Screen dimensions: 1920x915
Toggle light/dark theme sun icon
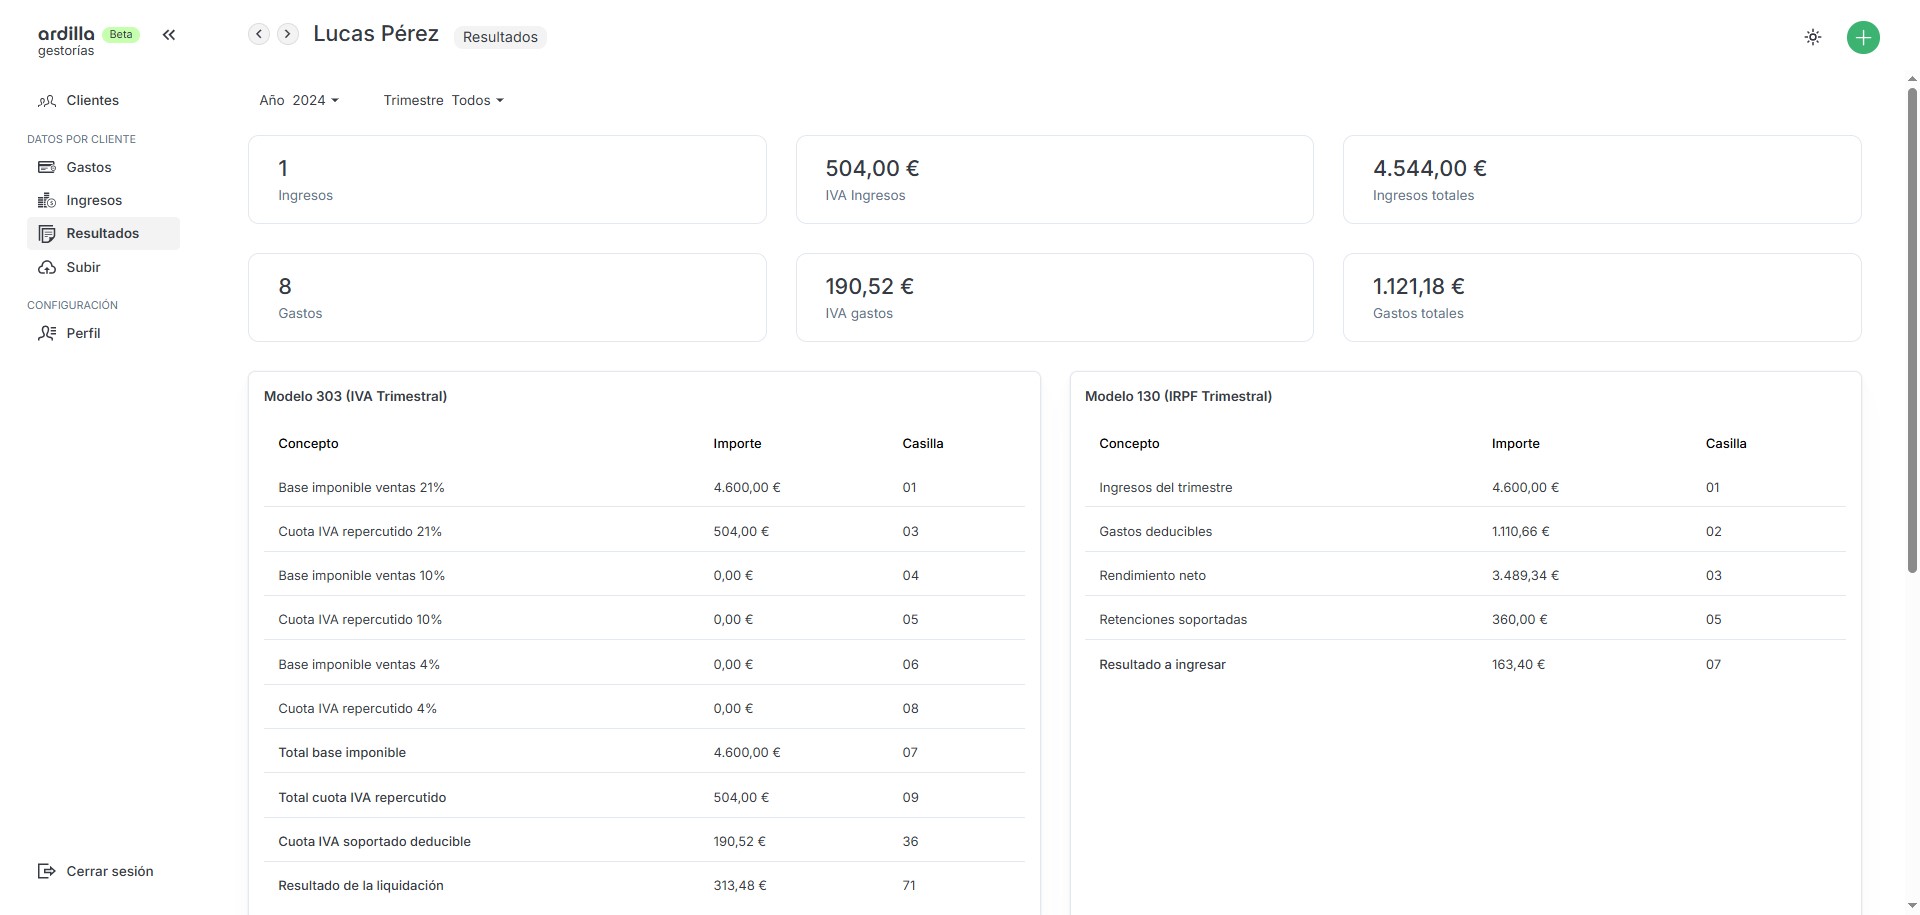tap(1812, 38)
